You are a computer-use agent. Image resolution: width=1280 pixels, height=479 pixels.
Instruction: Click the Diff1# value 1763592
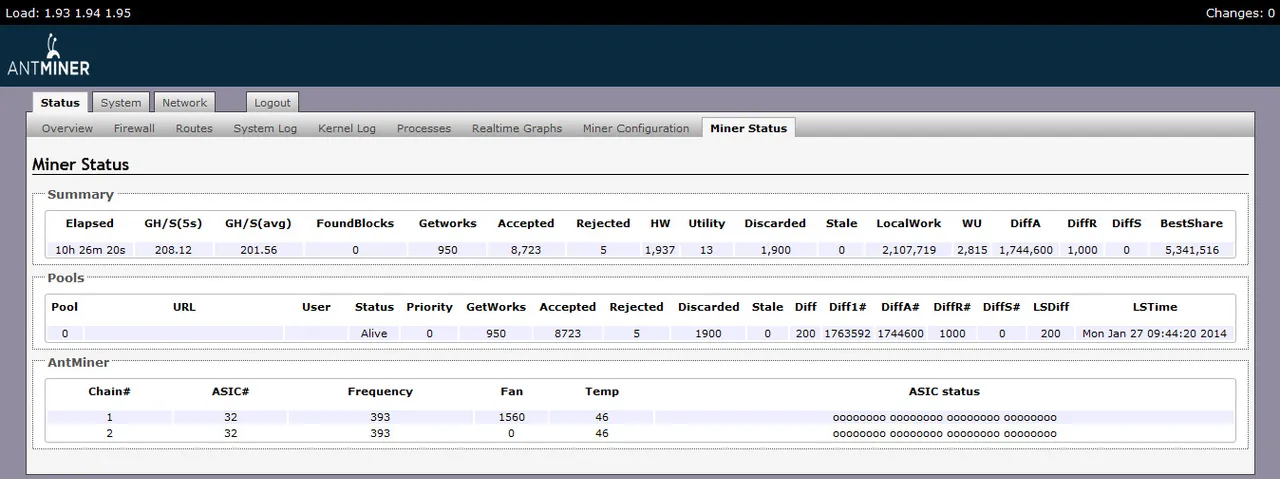pyautogui.click(x=847, y=334)
